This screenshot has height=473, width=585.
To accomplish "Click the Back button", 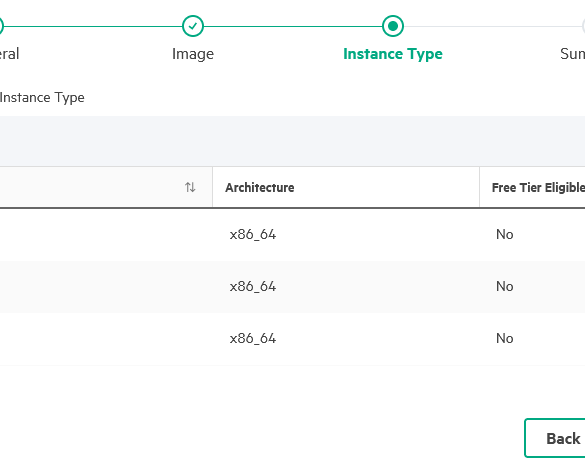I will point(555,438).
